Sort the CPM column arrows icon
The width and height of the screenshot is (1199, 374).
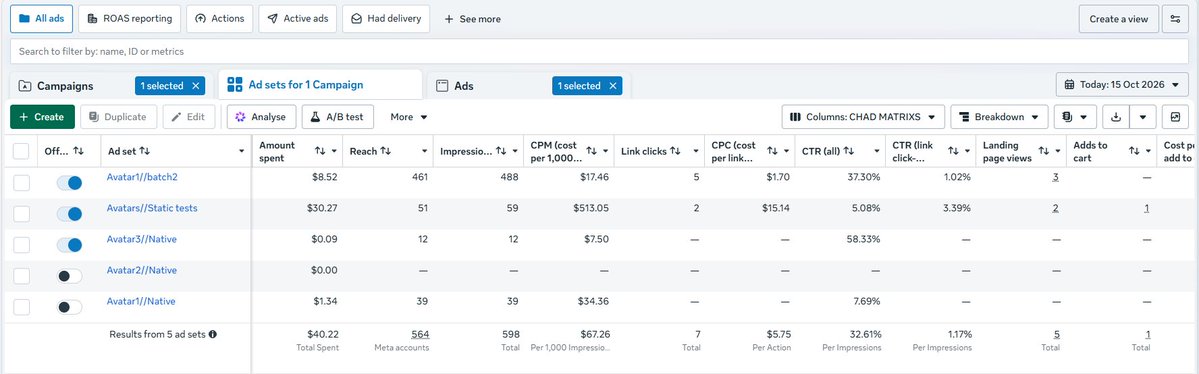click(592, 151)
